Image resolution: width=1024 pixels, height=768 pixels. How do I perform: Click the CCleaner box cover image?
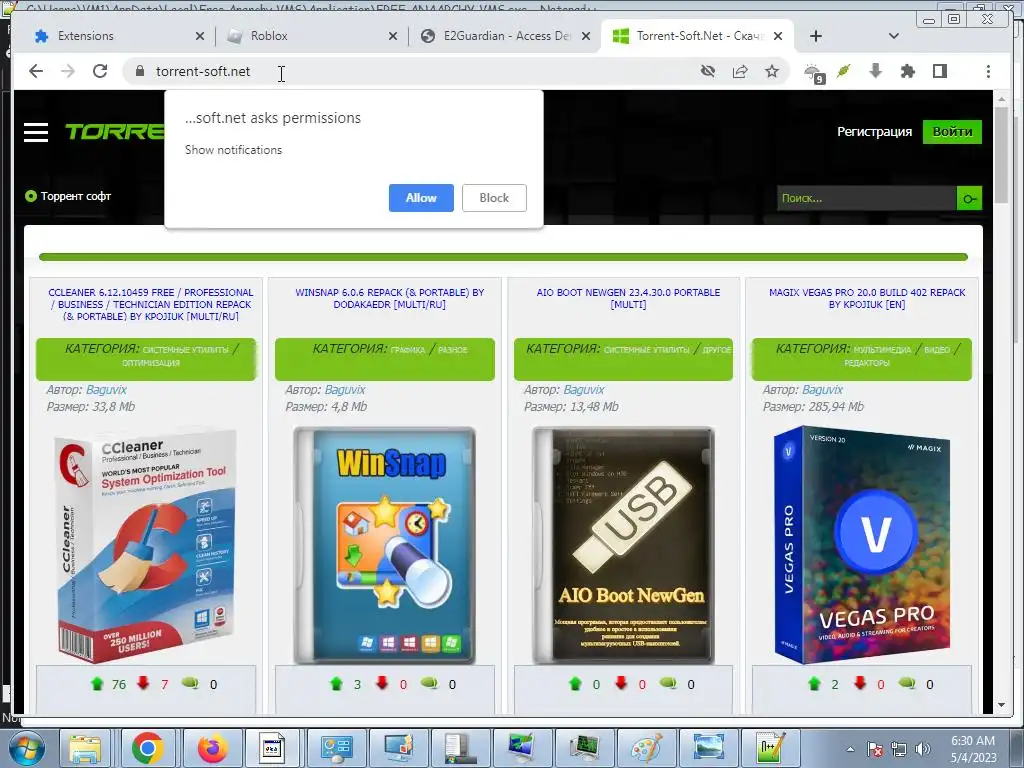[x=146, y=545]
